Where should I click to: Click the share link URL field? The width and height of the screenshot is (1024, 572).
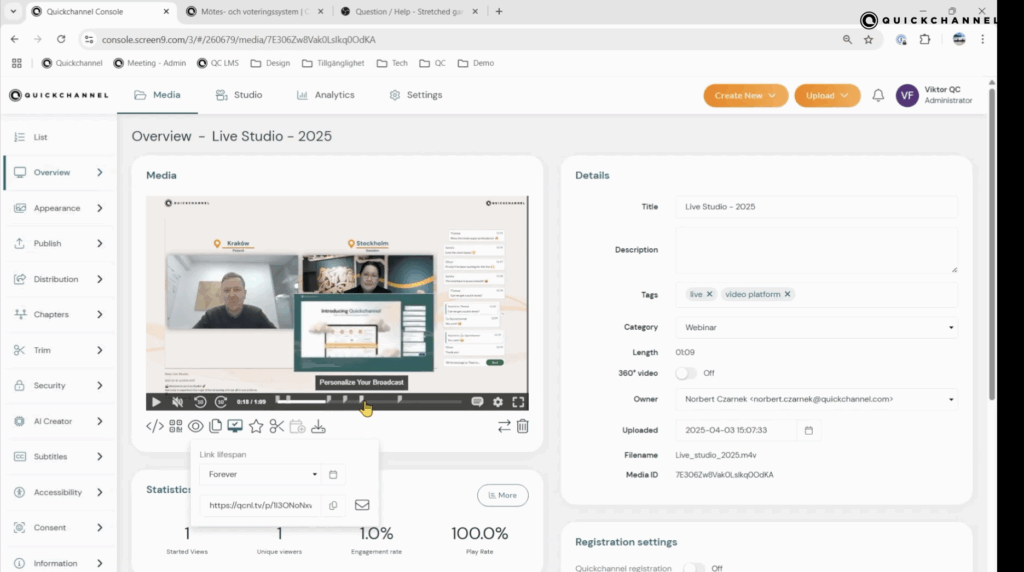click(260, 505)
